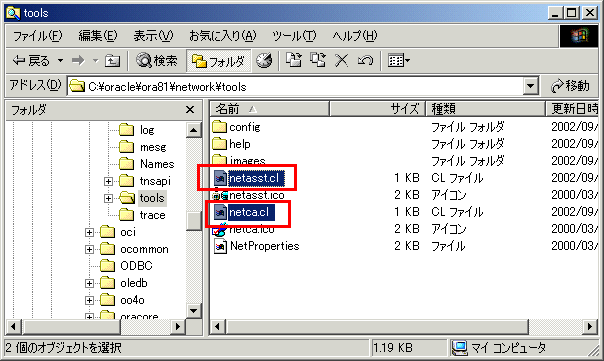Close the フォルダ folders pane
This screenshot has height=361, width=604.
tap(190, 110)
